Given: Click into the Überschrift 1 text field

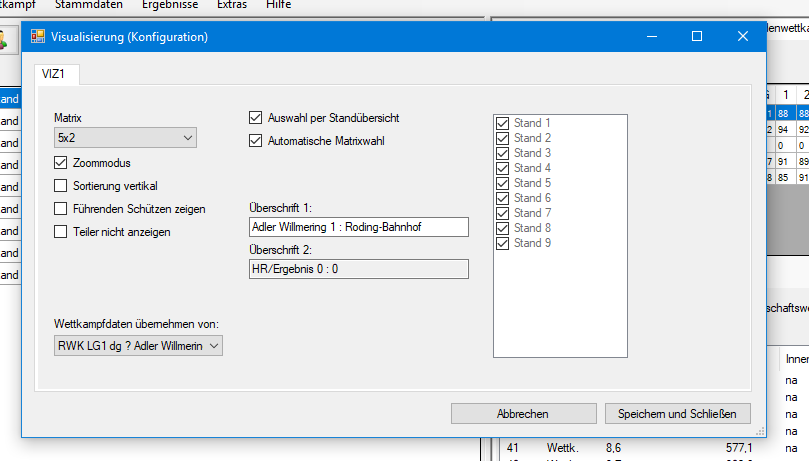Looking at the screenshot, I should click(x=358, y=228).
